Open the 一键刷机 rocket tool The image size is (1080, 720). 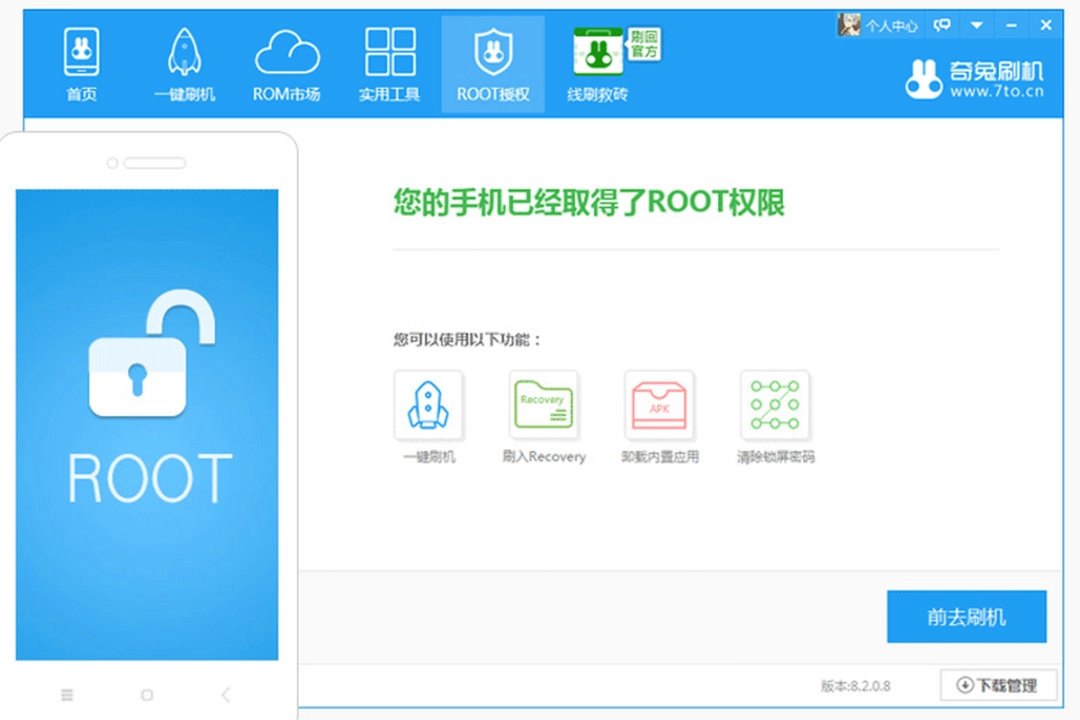(184, 62)
